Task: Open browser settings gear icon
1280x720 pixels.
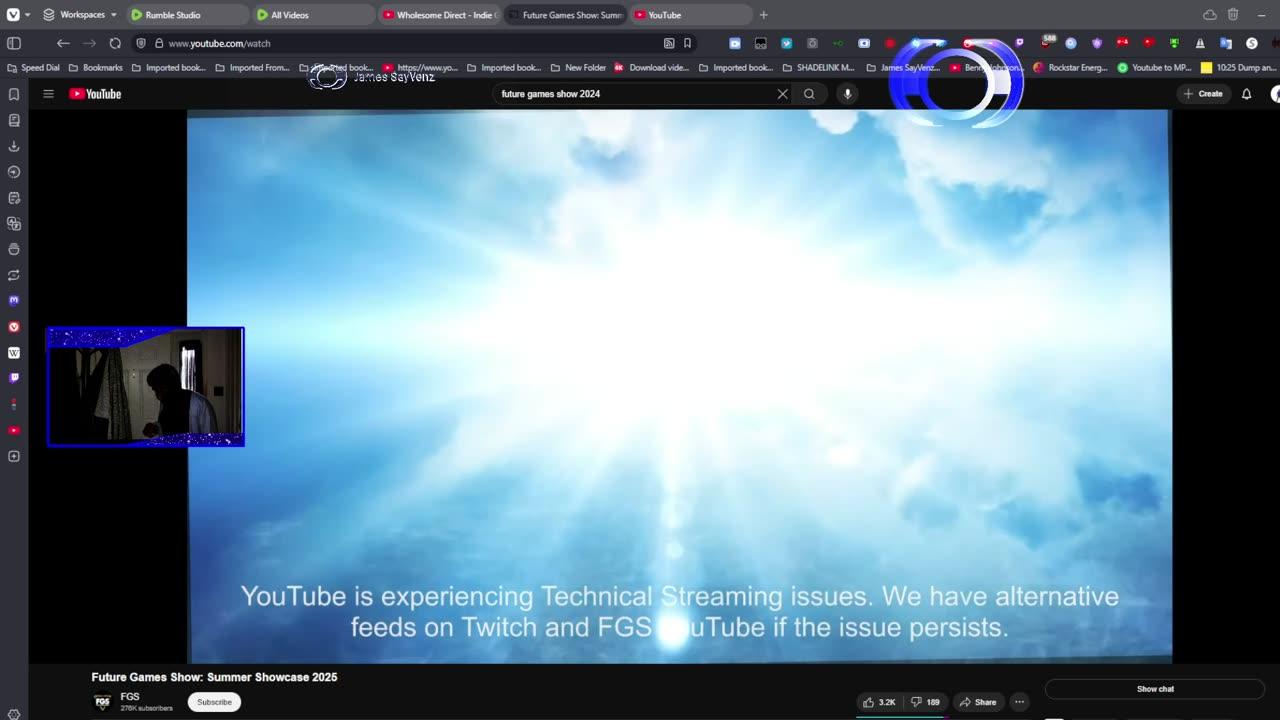Action: (14, 714)
